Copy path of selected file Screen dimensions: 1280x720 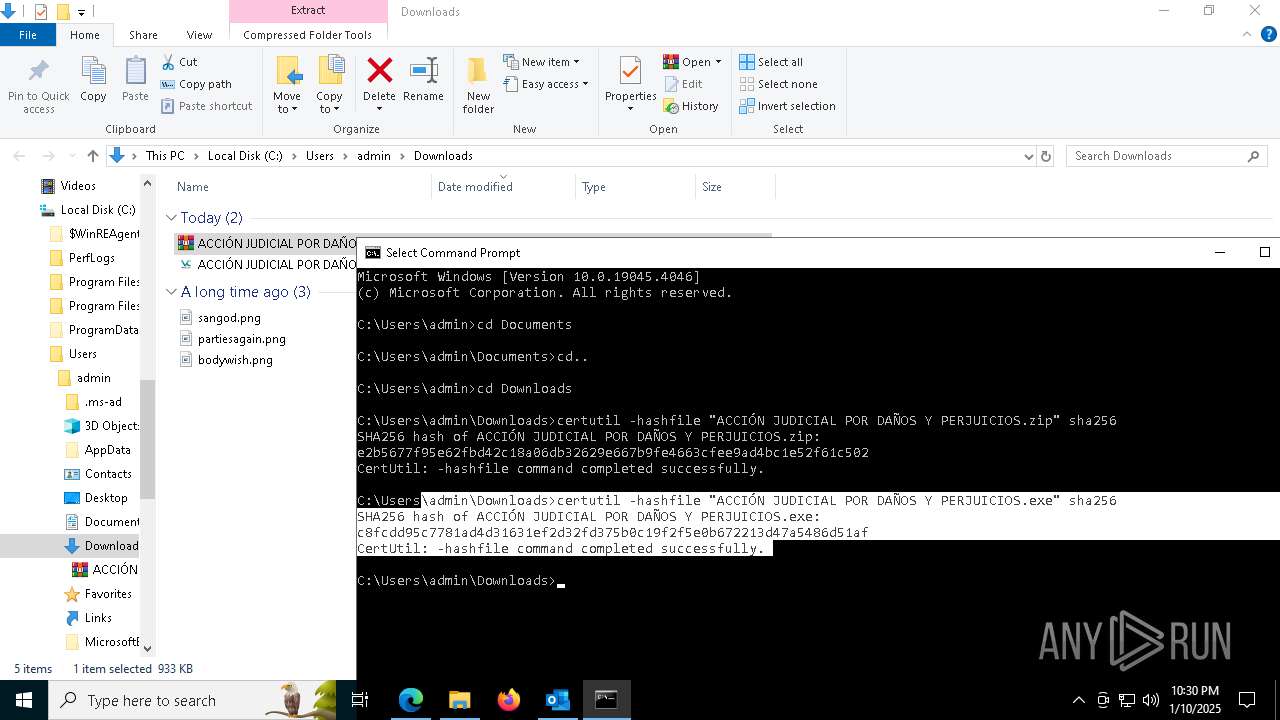pyautogui.click(x=196, y=84)
